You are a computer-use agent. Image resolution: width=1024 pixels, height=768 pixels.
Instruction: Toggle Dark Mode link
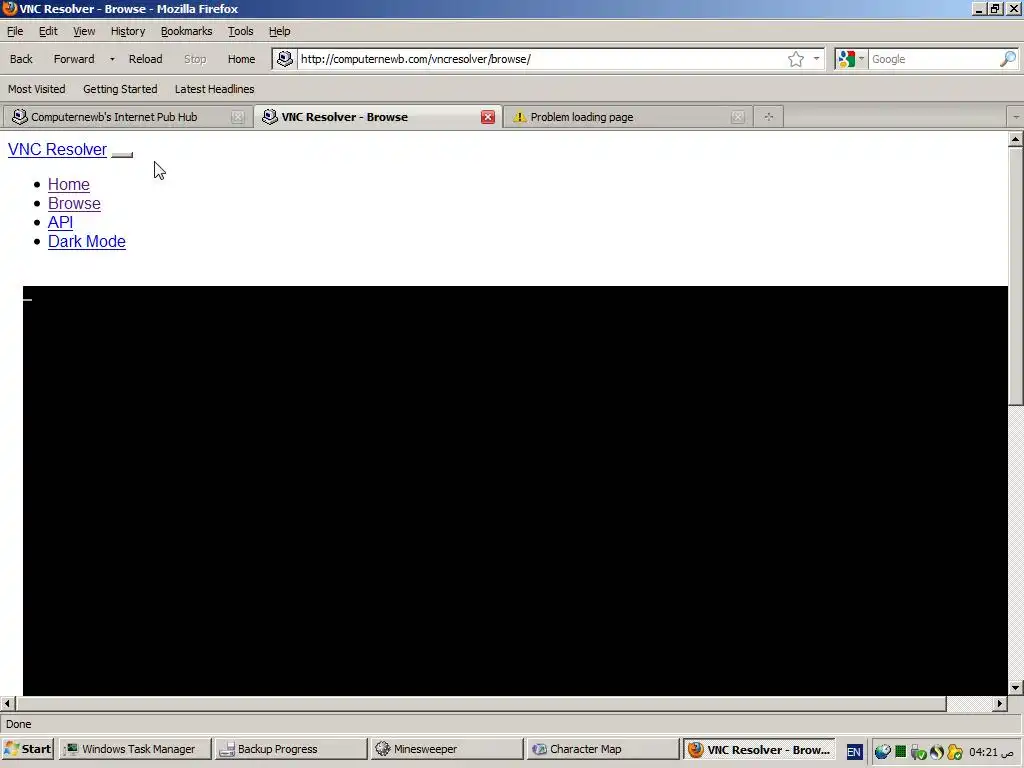click(86, 241)
